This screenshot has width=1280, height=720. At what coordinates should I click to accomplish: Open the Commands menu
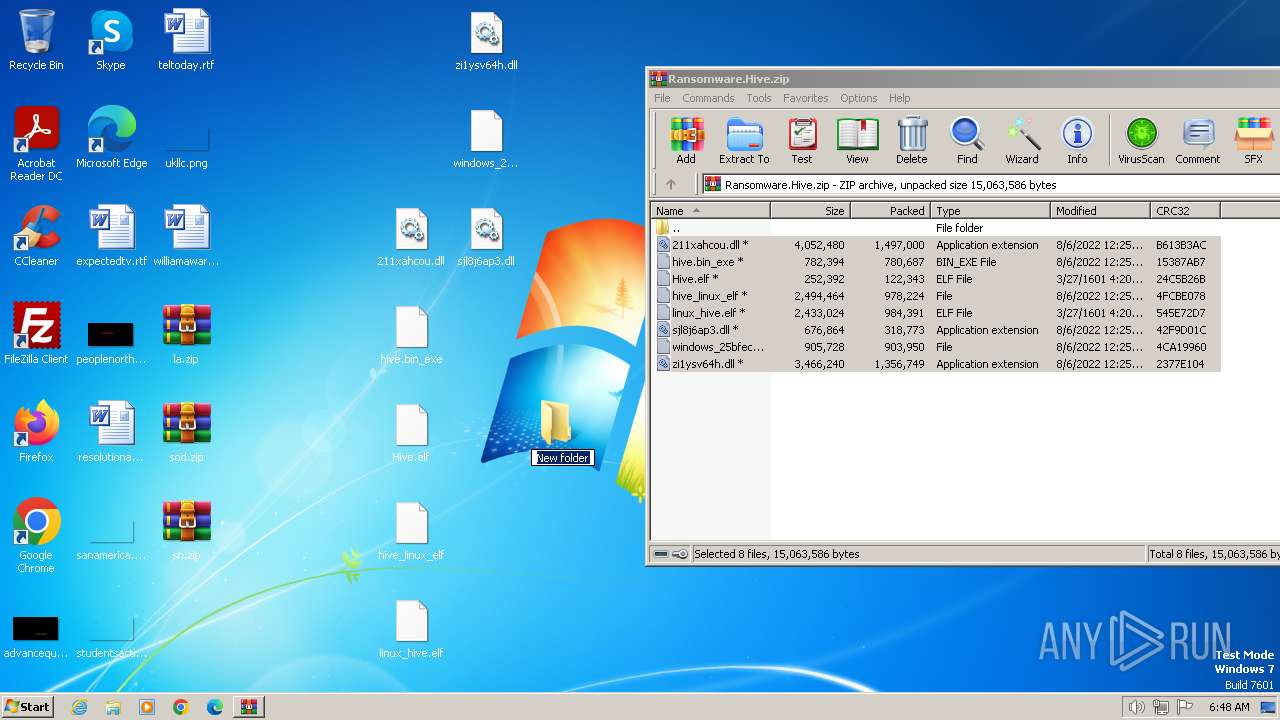pos(708,98)
